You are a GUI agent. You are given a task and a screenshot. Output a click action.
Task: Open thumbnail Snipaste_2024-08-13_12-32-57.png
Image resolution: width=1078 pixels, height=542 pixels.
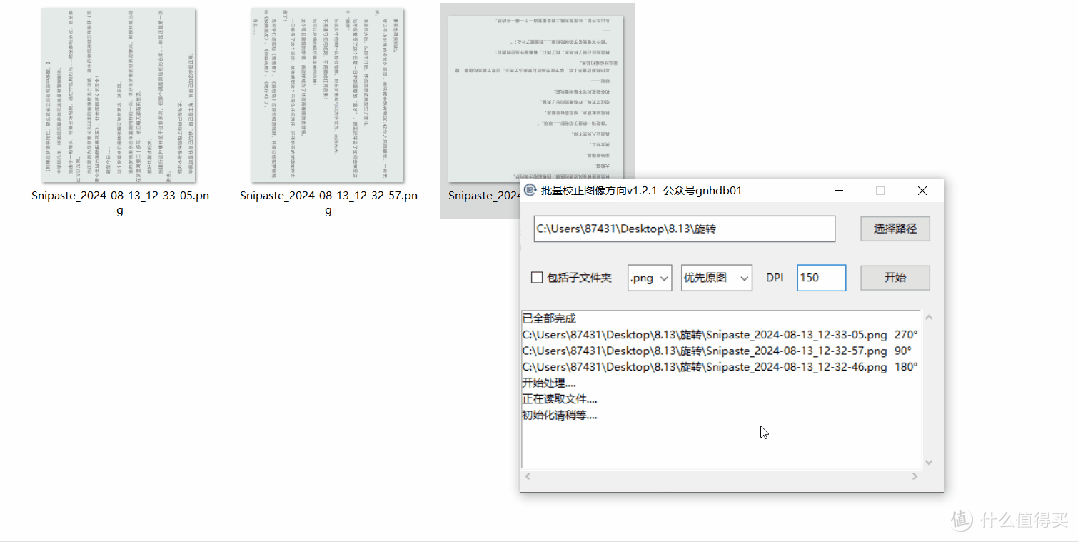coord(328,96)
